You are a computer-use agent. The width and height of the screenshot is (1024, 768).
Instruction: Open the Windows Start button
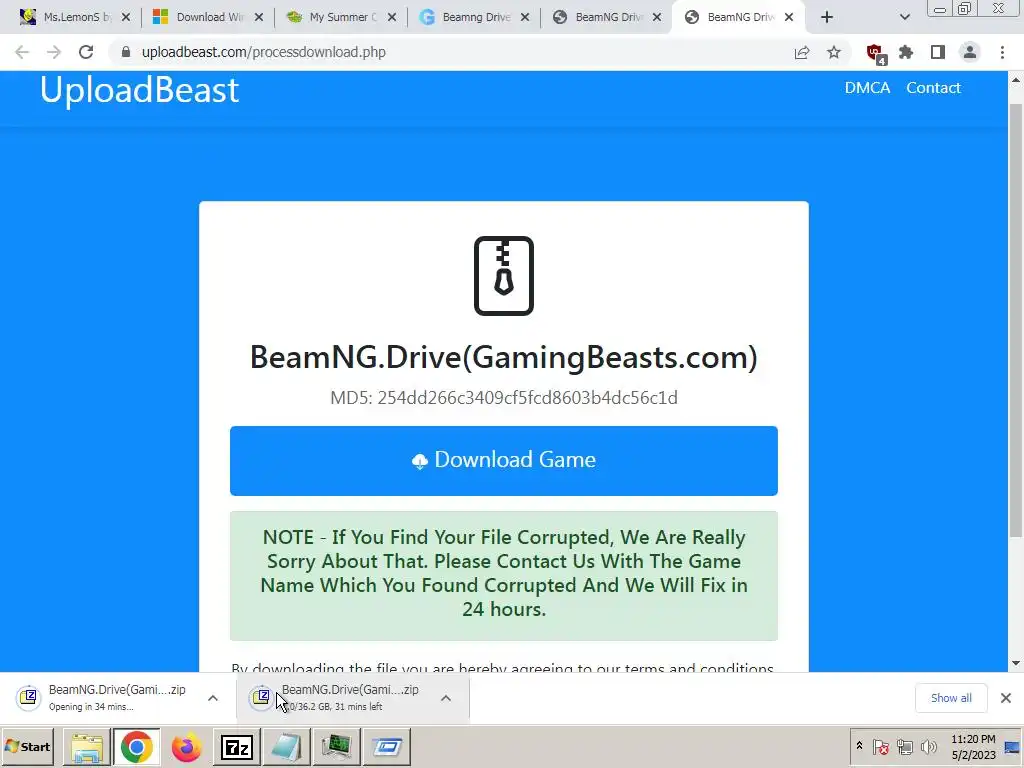pyautogui.click(x=28, y=746)
